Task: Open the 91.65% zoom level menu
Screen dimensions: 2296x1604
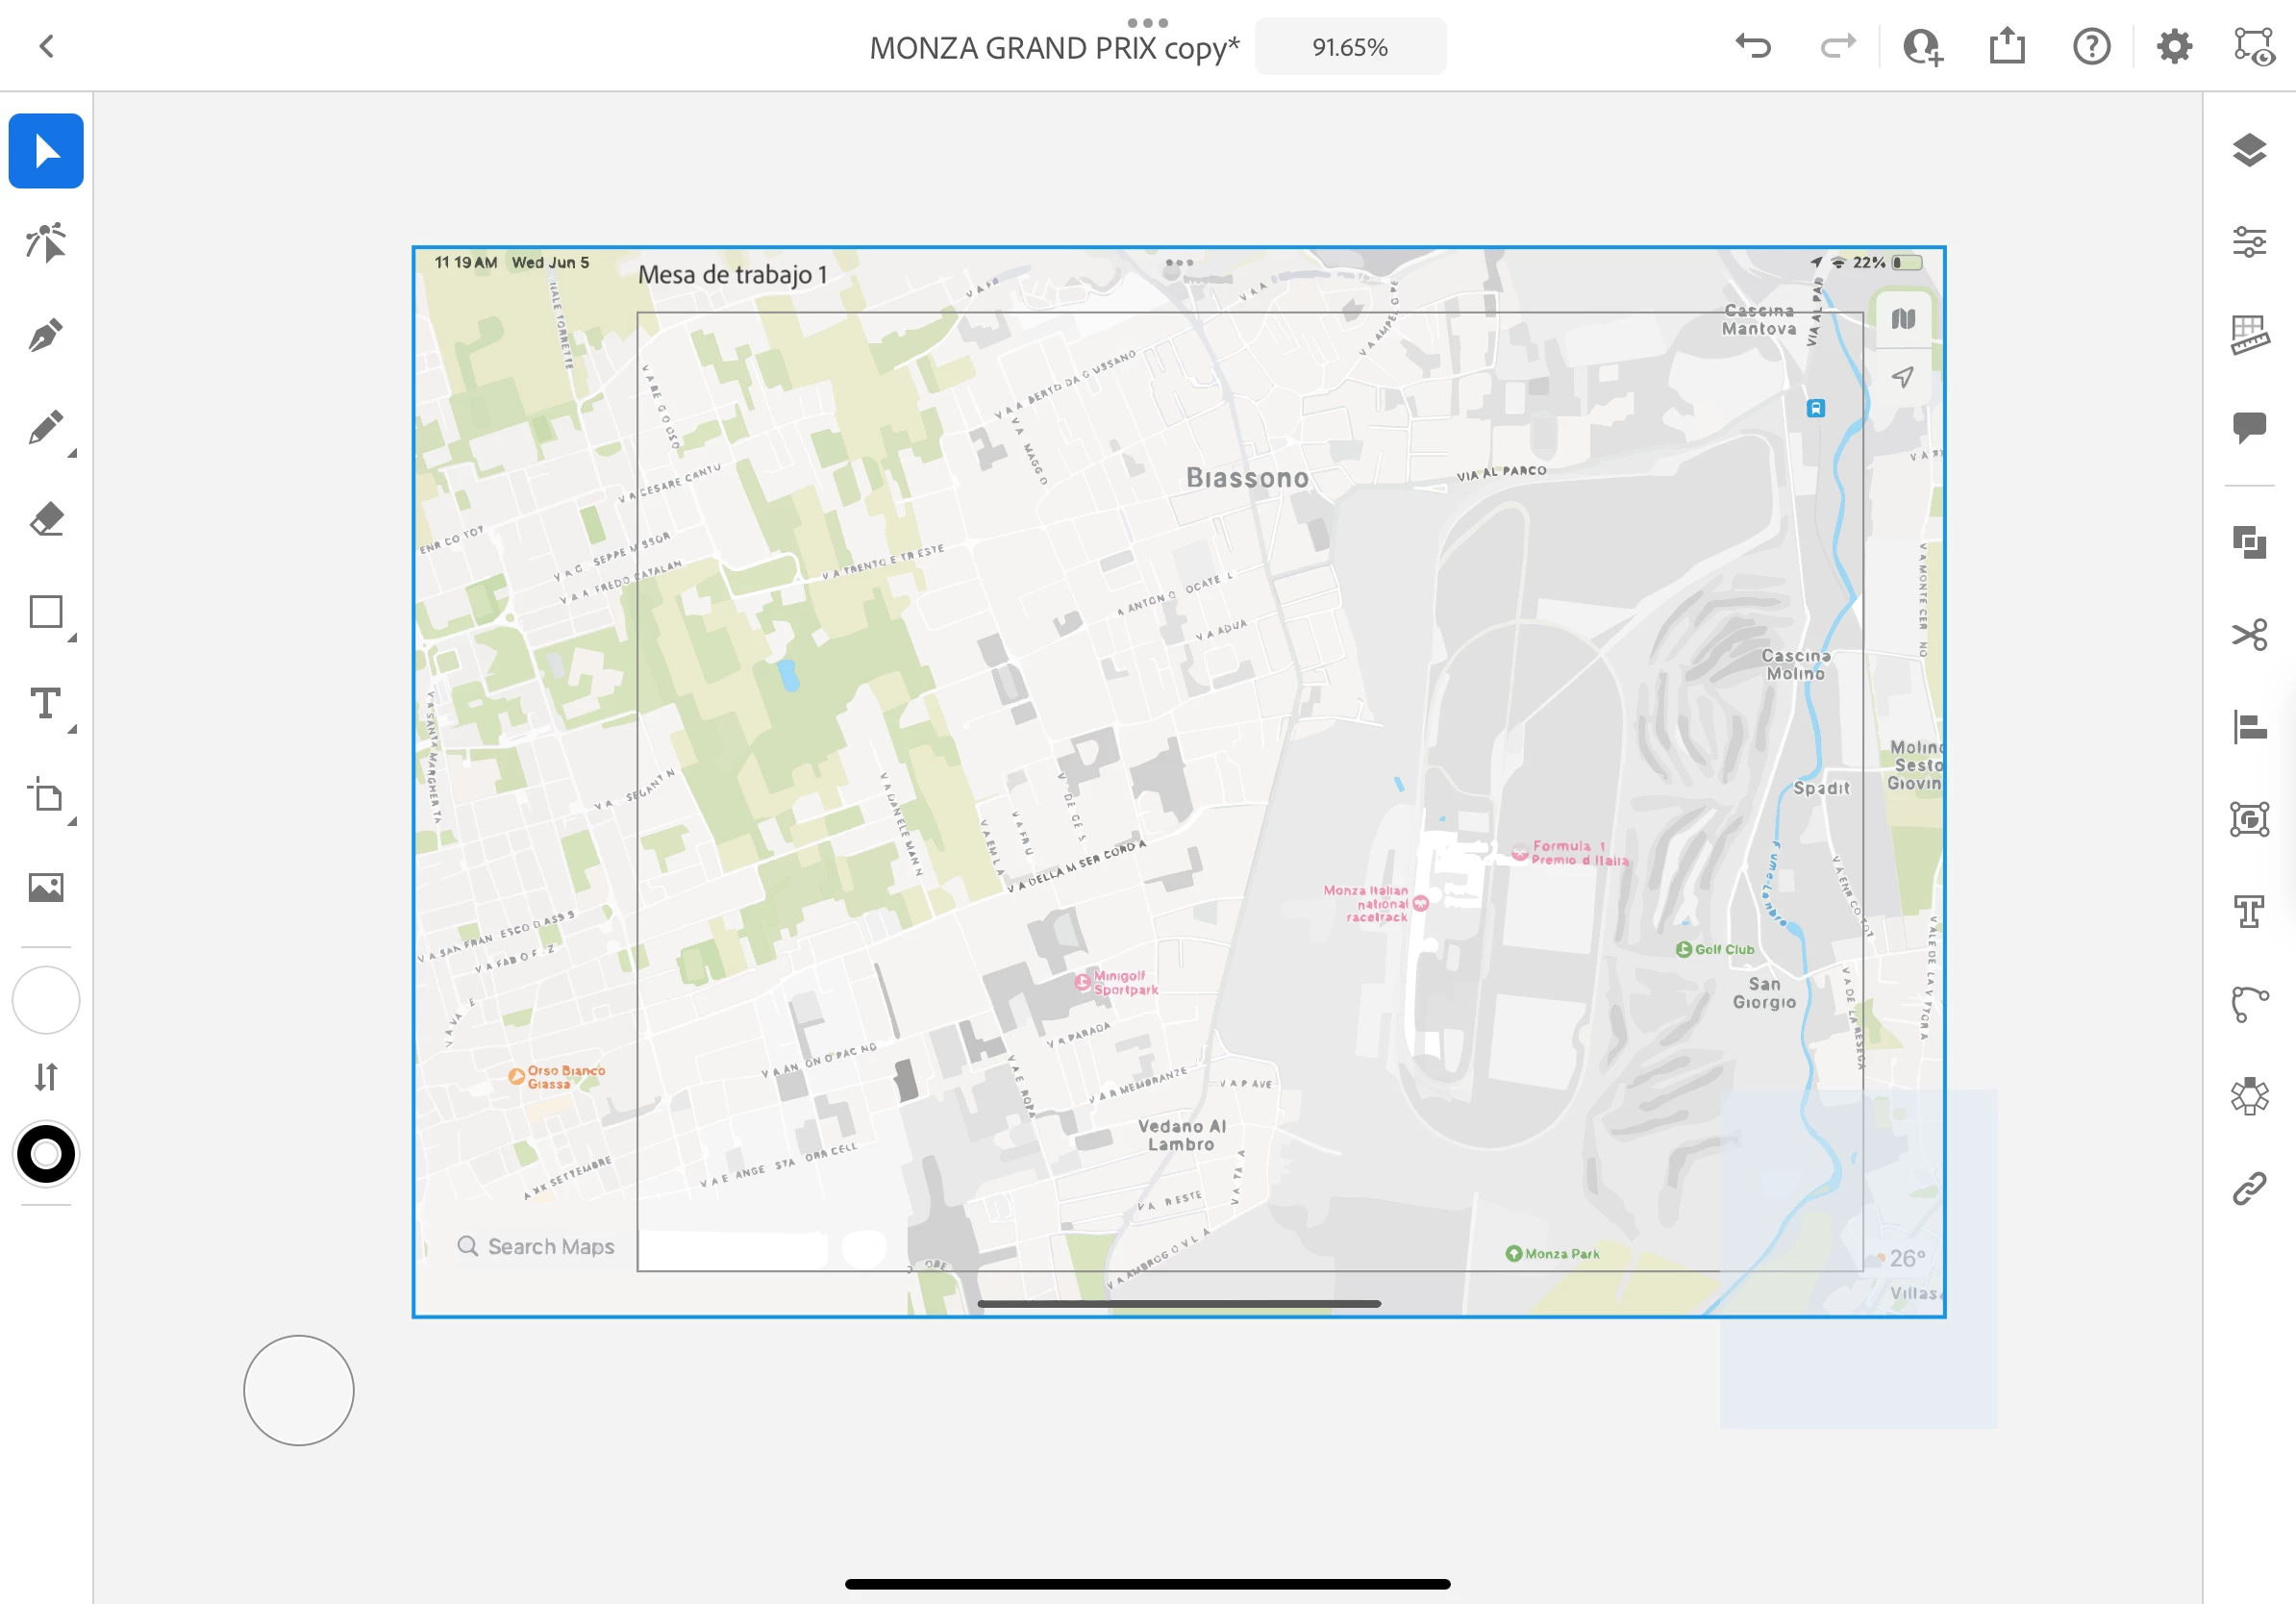Action: point(1349,47)
